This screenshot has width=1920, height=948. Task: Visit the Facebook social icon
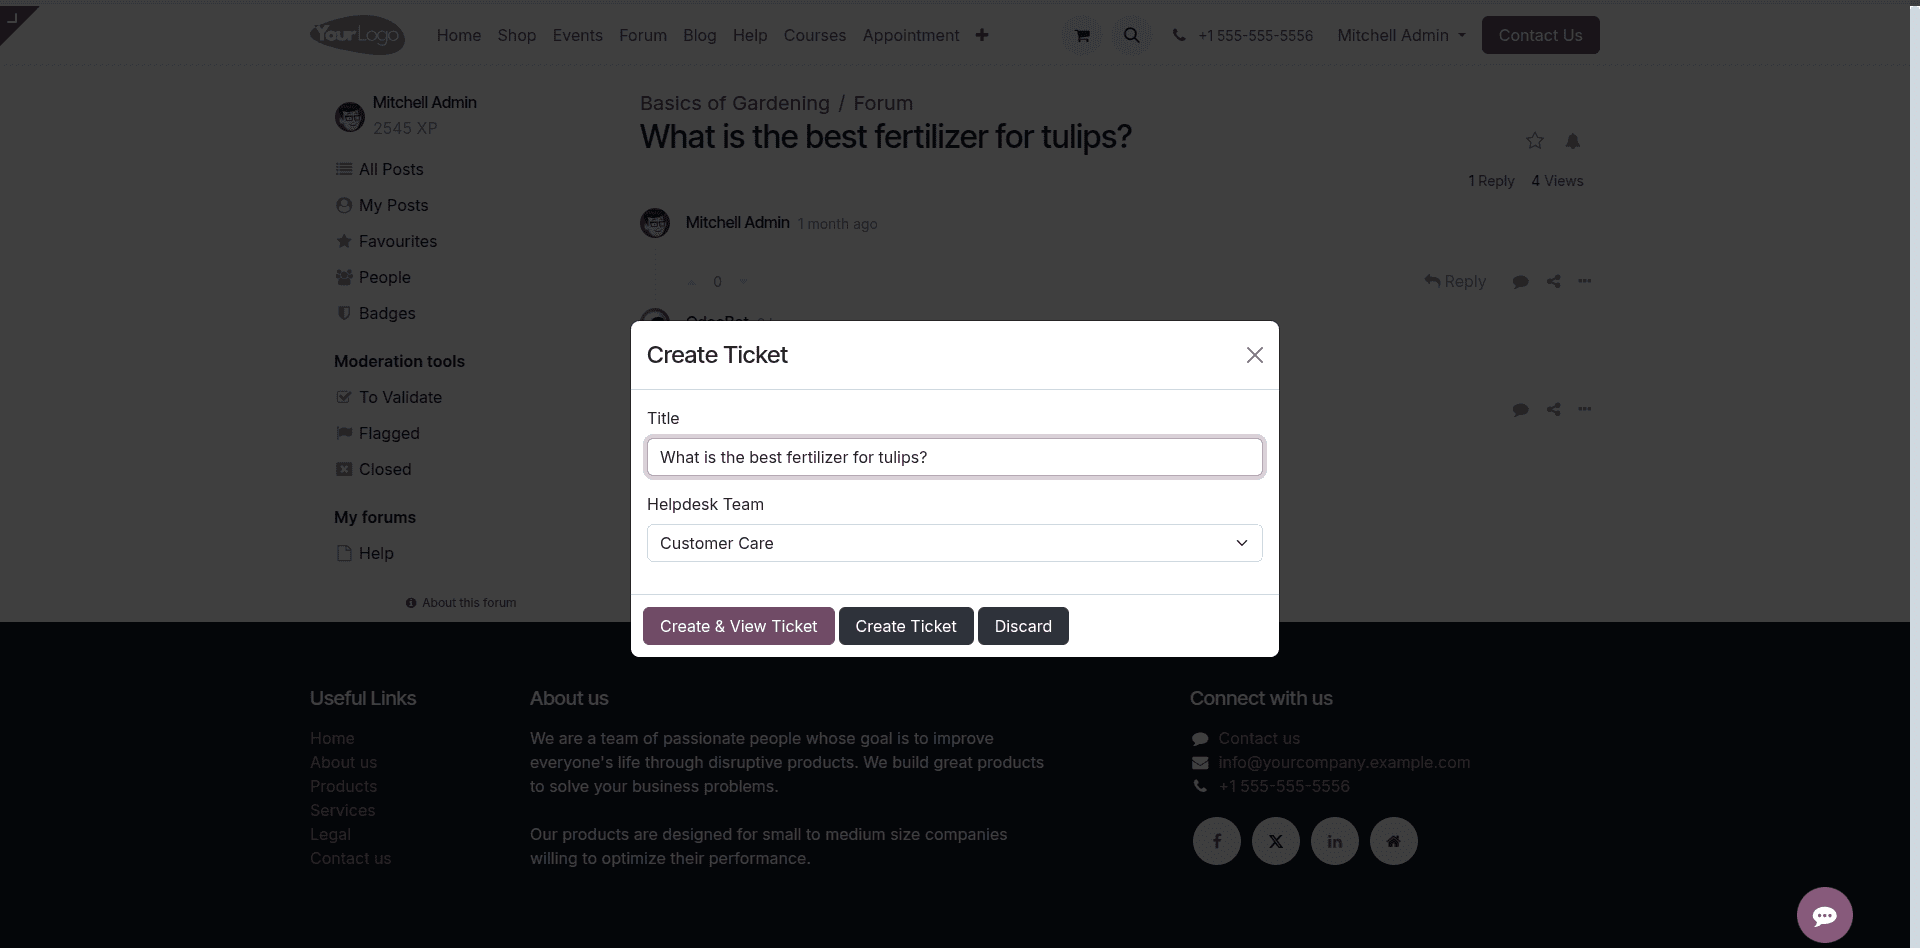[x=1216, y=841]
